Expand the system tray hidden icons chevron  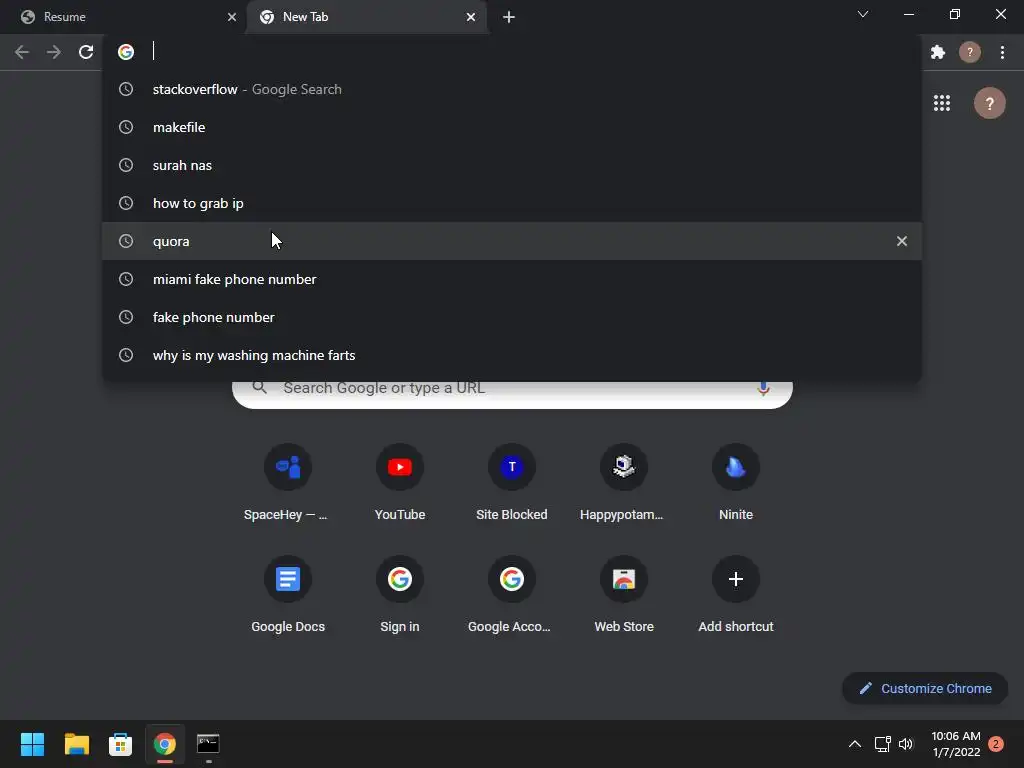click(x=854, y=744)
